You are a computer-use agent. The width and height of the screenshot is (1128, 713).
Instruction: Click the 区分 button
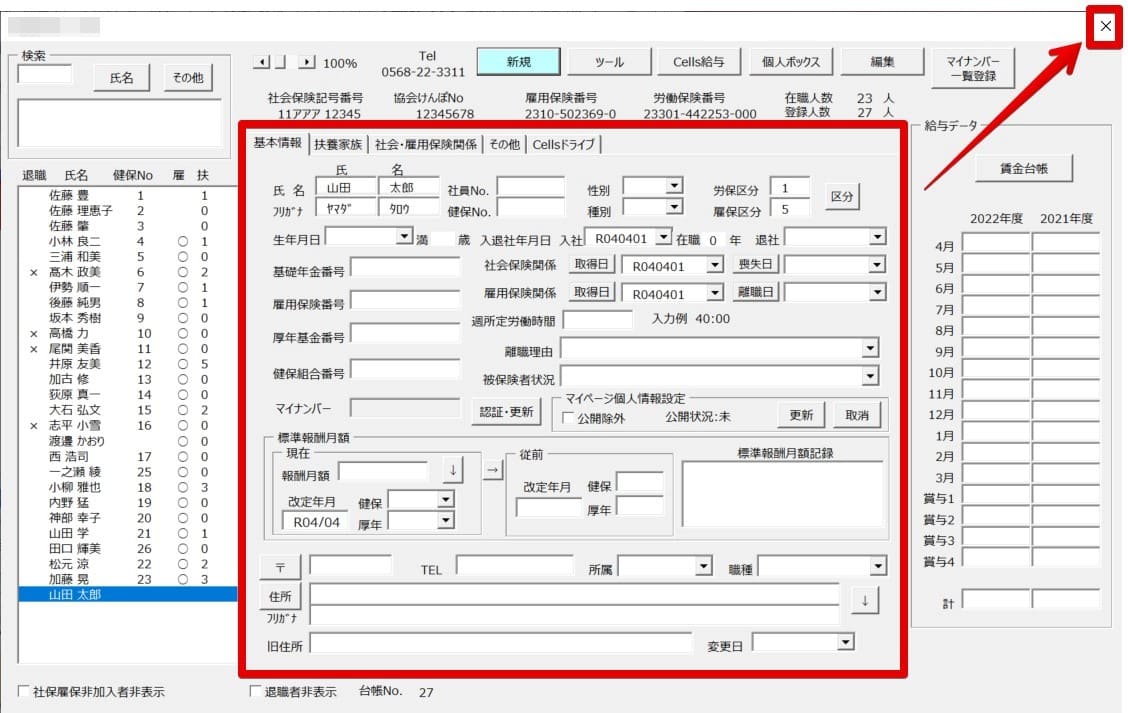[x=842, y=196]
